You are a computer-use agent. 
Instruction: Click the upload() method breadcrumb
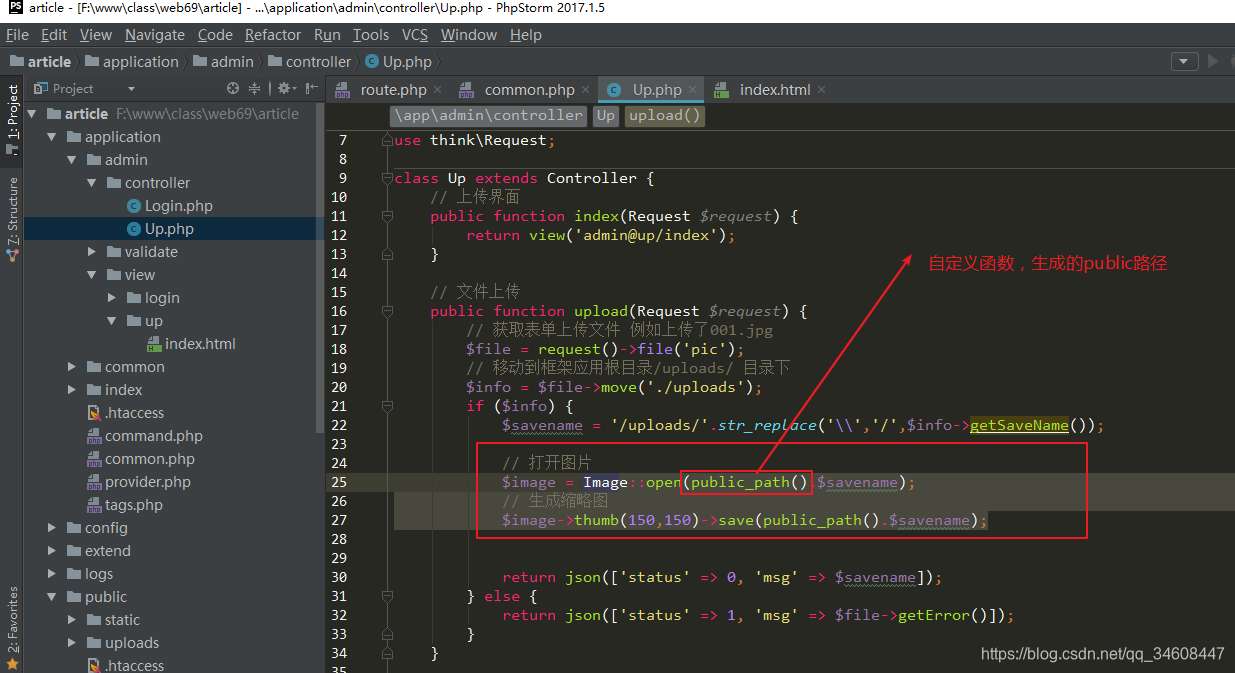coord(665,116)
